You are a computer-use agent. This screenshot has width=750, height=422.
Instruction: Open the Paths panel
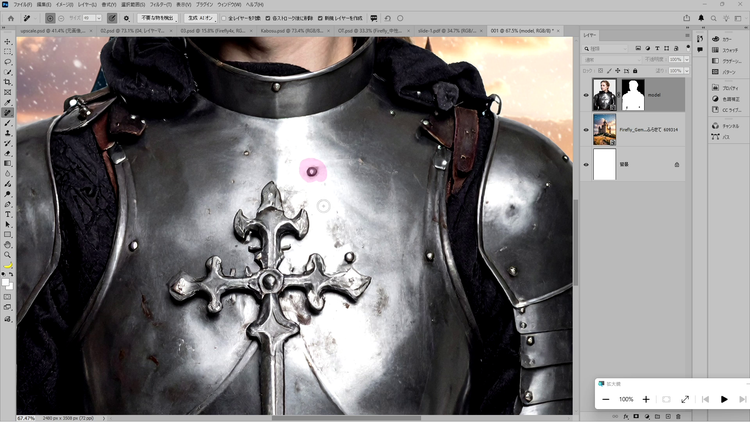(728, 136)
